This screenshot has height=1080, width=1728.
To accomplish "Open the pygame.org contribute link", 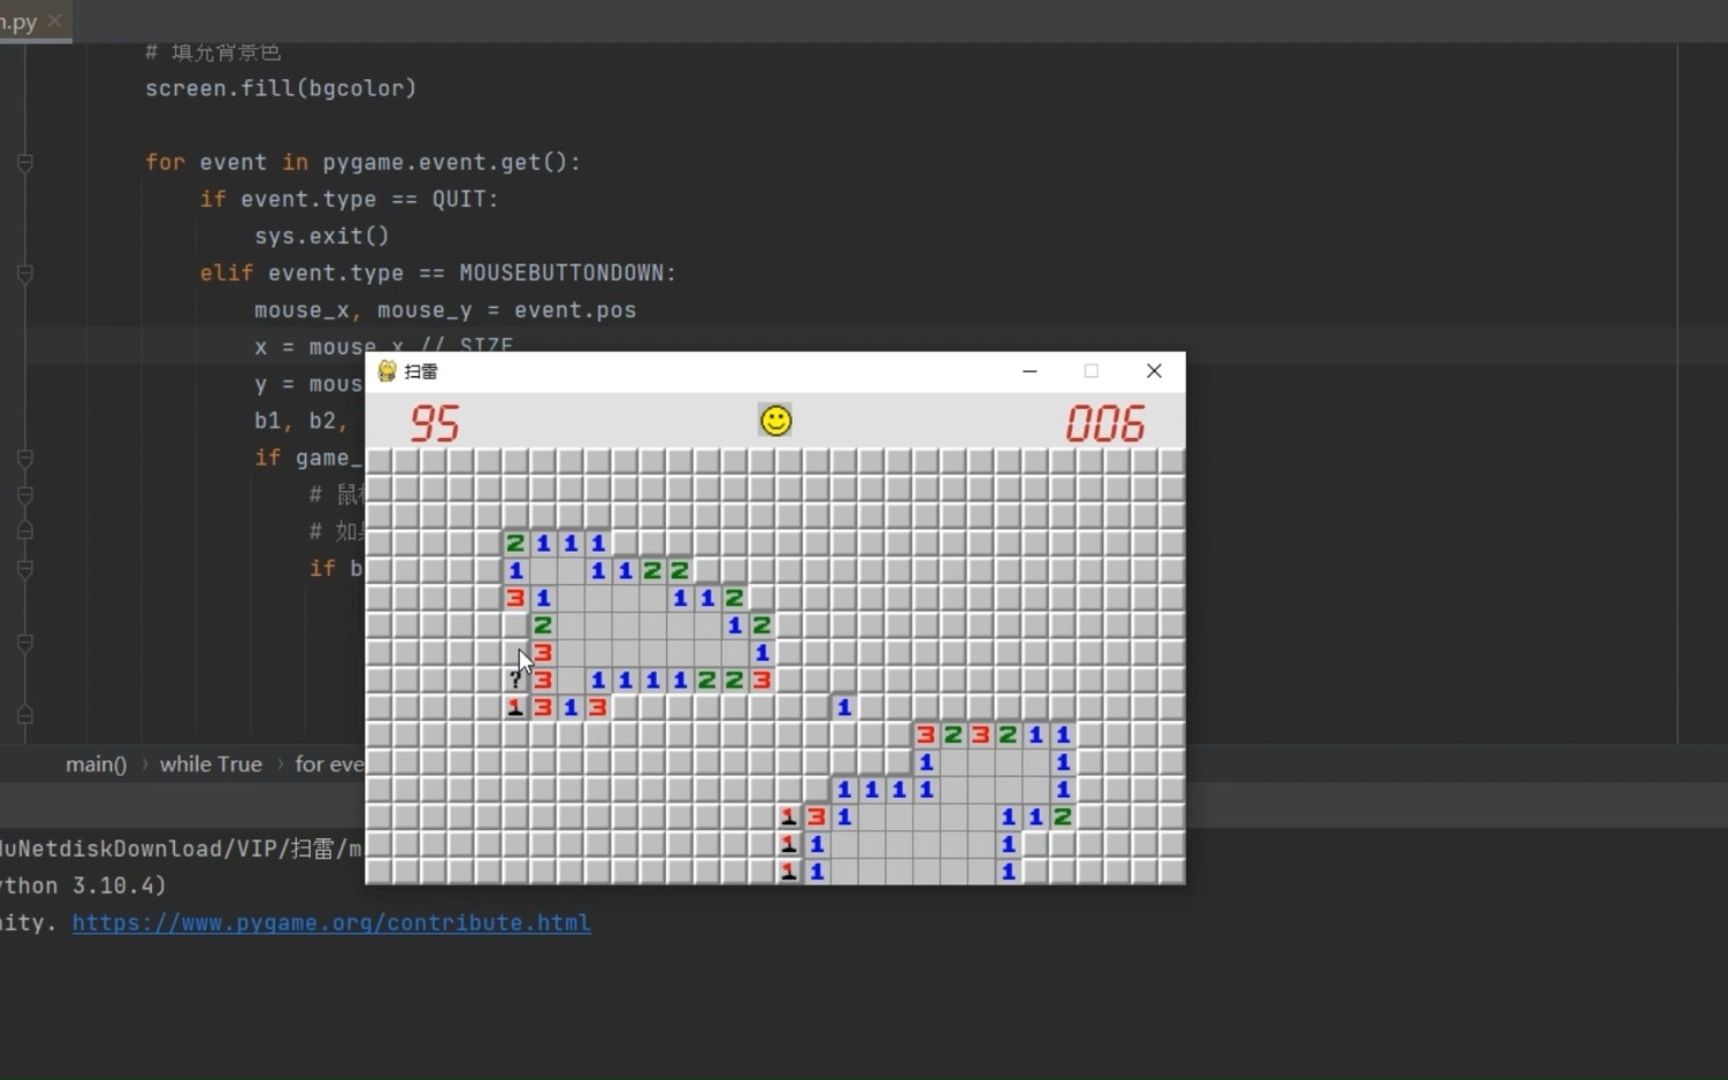I will [x=331, y=922].
